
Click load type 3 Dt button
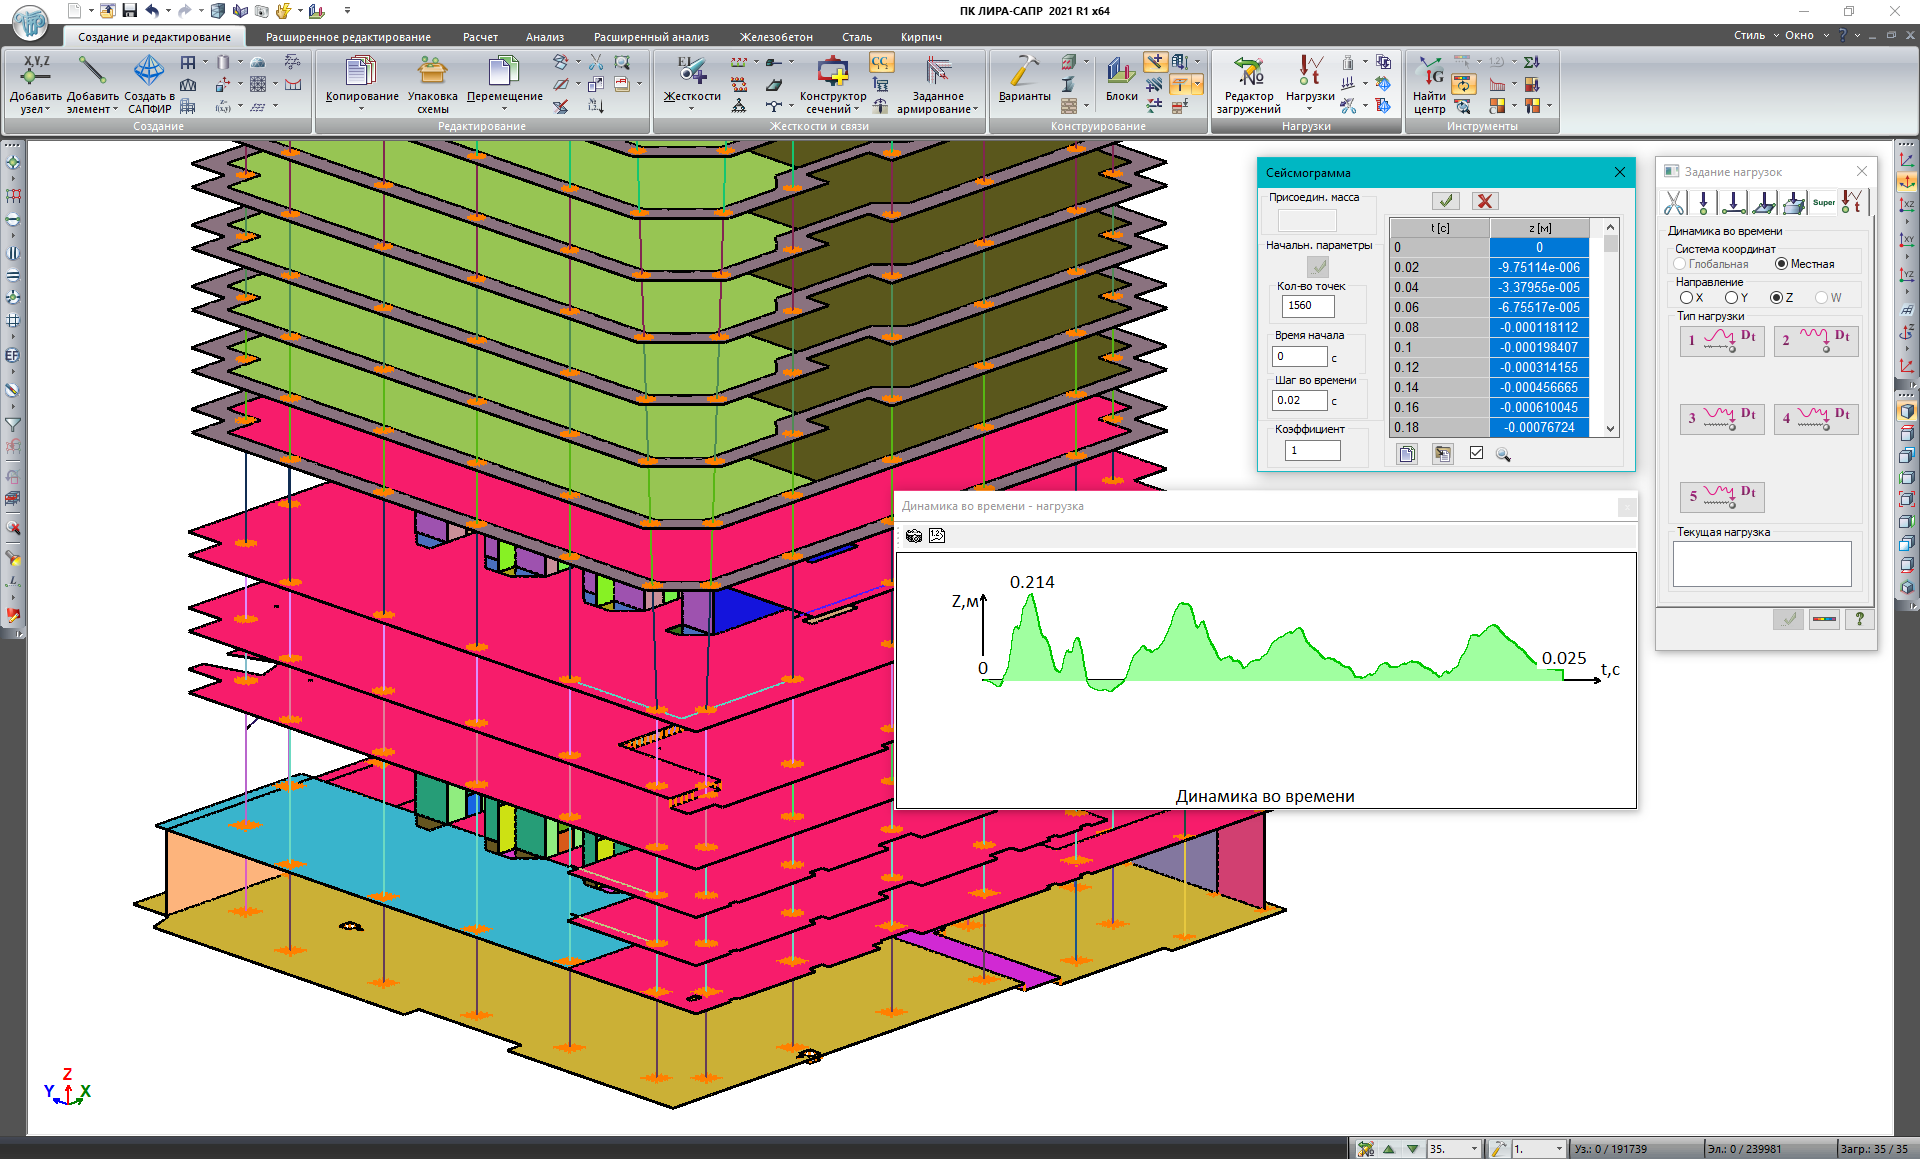[1721, 417]
